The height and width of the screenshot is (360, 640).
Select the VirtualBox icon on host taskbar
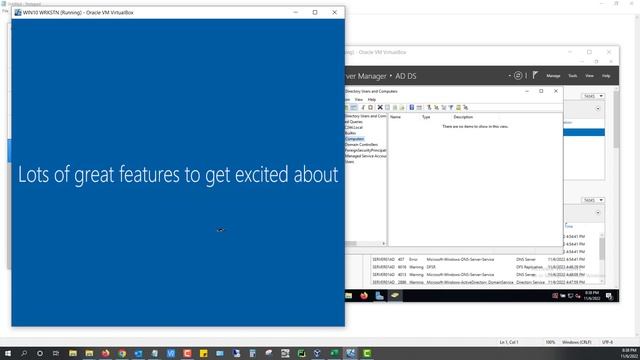point(351,353)
